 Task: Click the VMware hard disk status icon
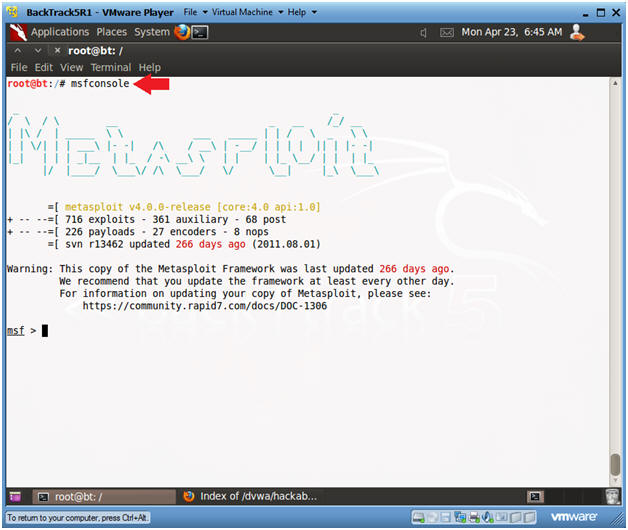point(419,518)
